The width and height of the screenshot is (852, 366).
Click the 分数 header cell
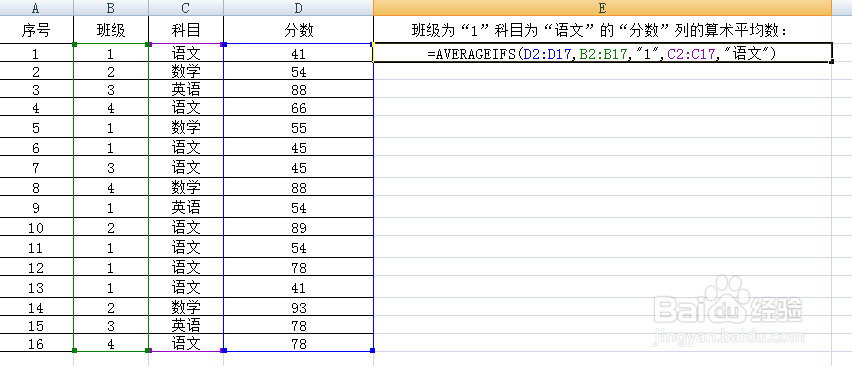[x=298, y=30]
